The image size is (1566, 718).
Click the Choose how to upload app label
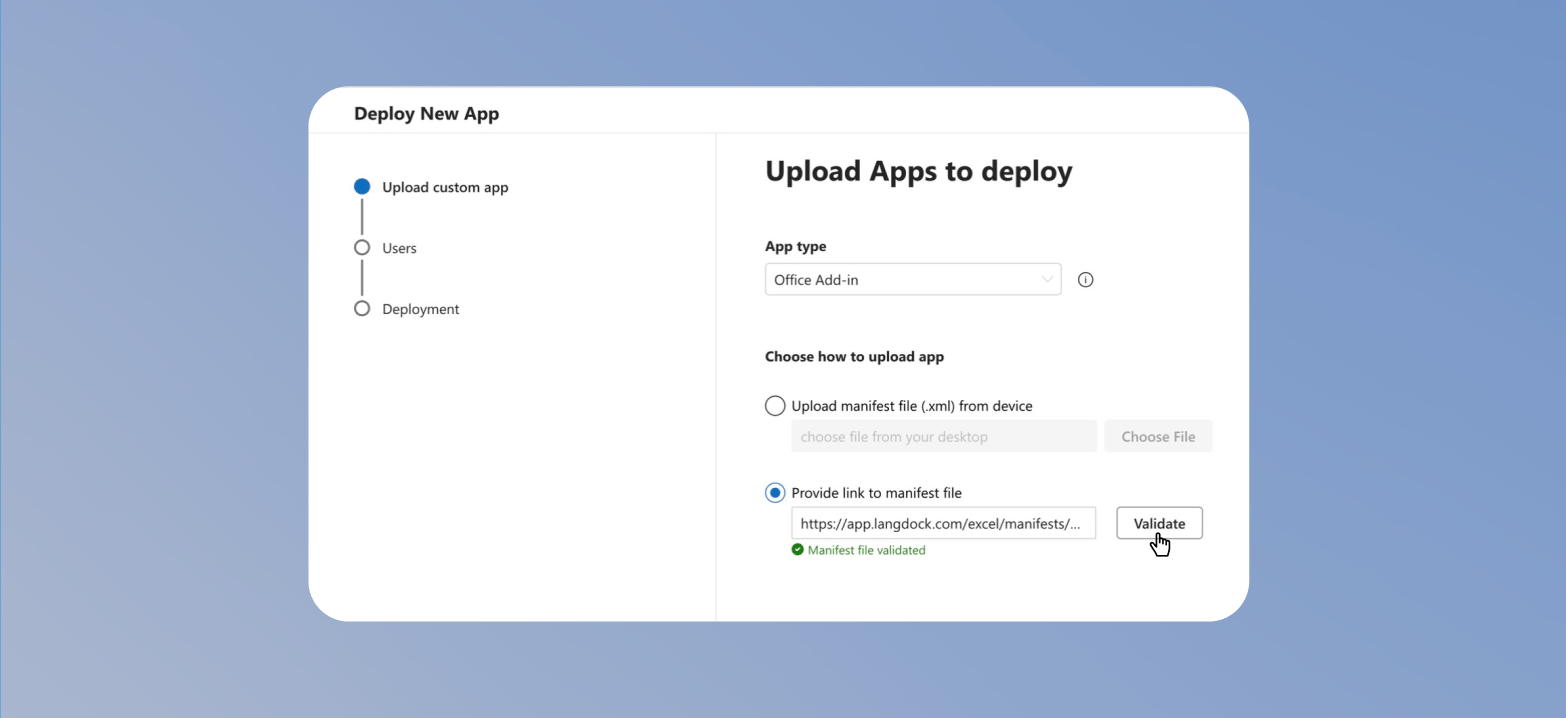(854, 356)
